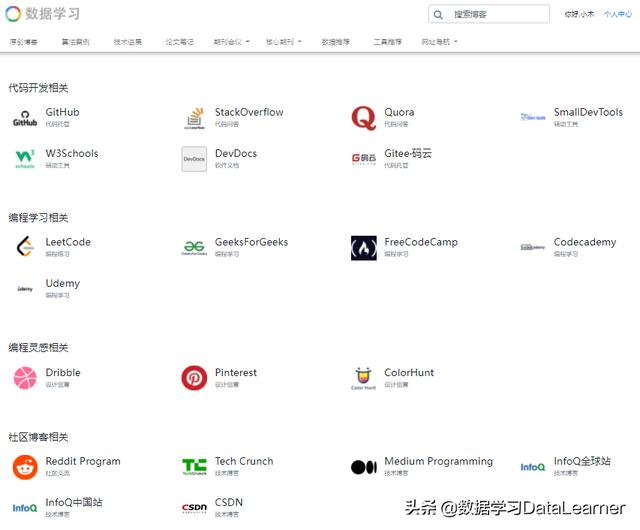Expand the 核心期刊 dropdown menu
Viewport: 640px width, 530px height.
[x=284, y=42]
